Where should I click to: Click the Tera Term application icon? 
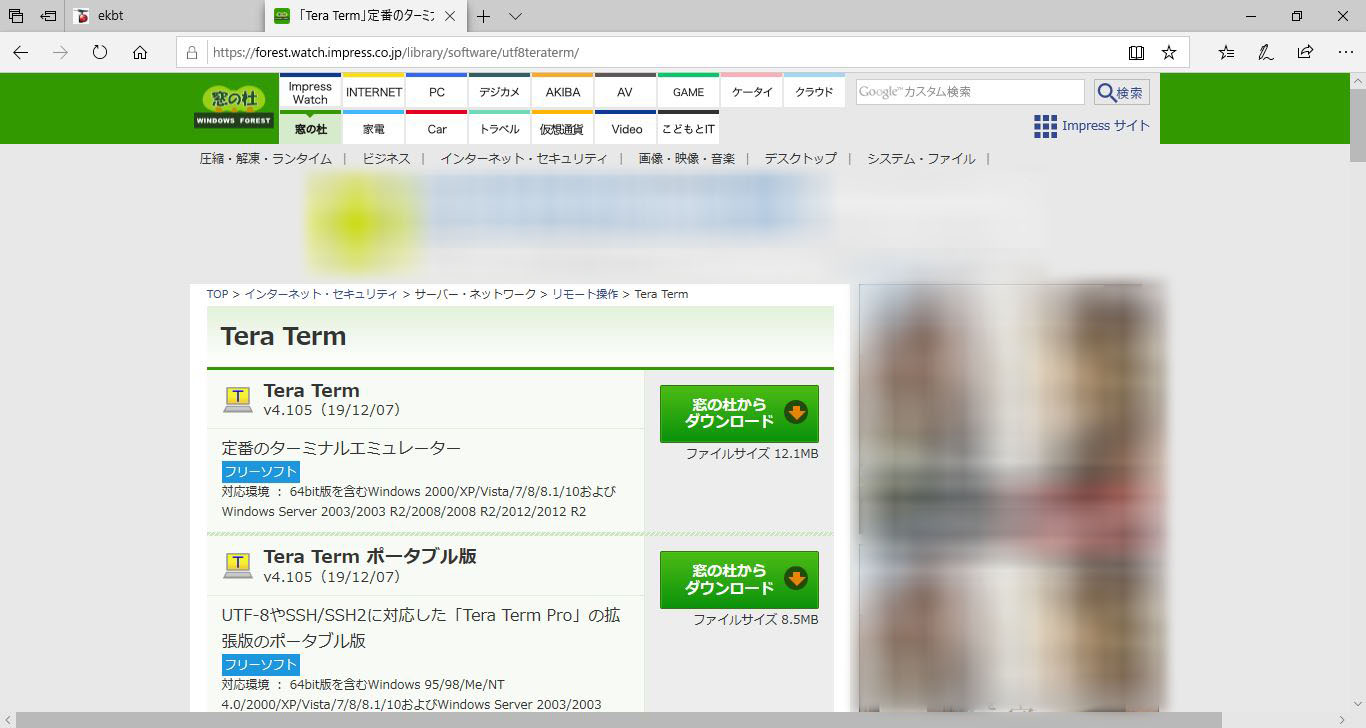(x=237, y=399)
